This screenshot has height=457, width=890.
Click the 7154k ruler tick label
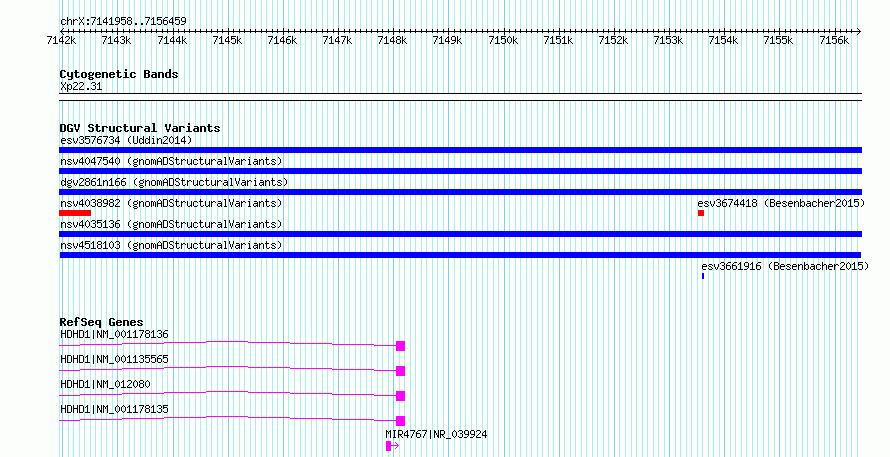tap(723, 40)
